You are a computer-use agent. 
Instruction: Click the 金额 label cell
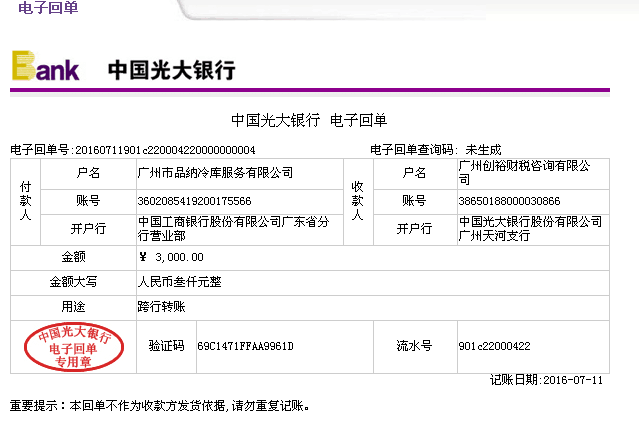(x=73, y=257)
